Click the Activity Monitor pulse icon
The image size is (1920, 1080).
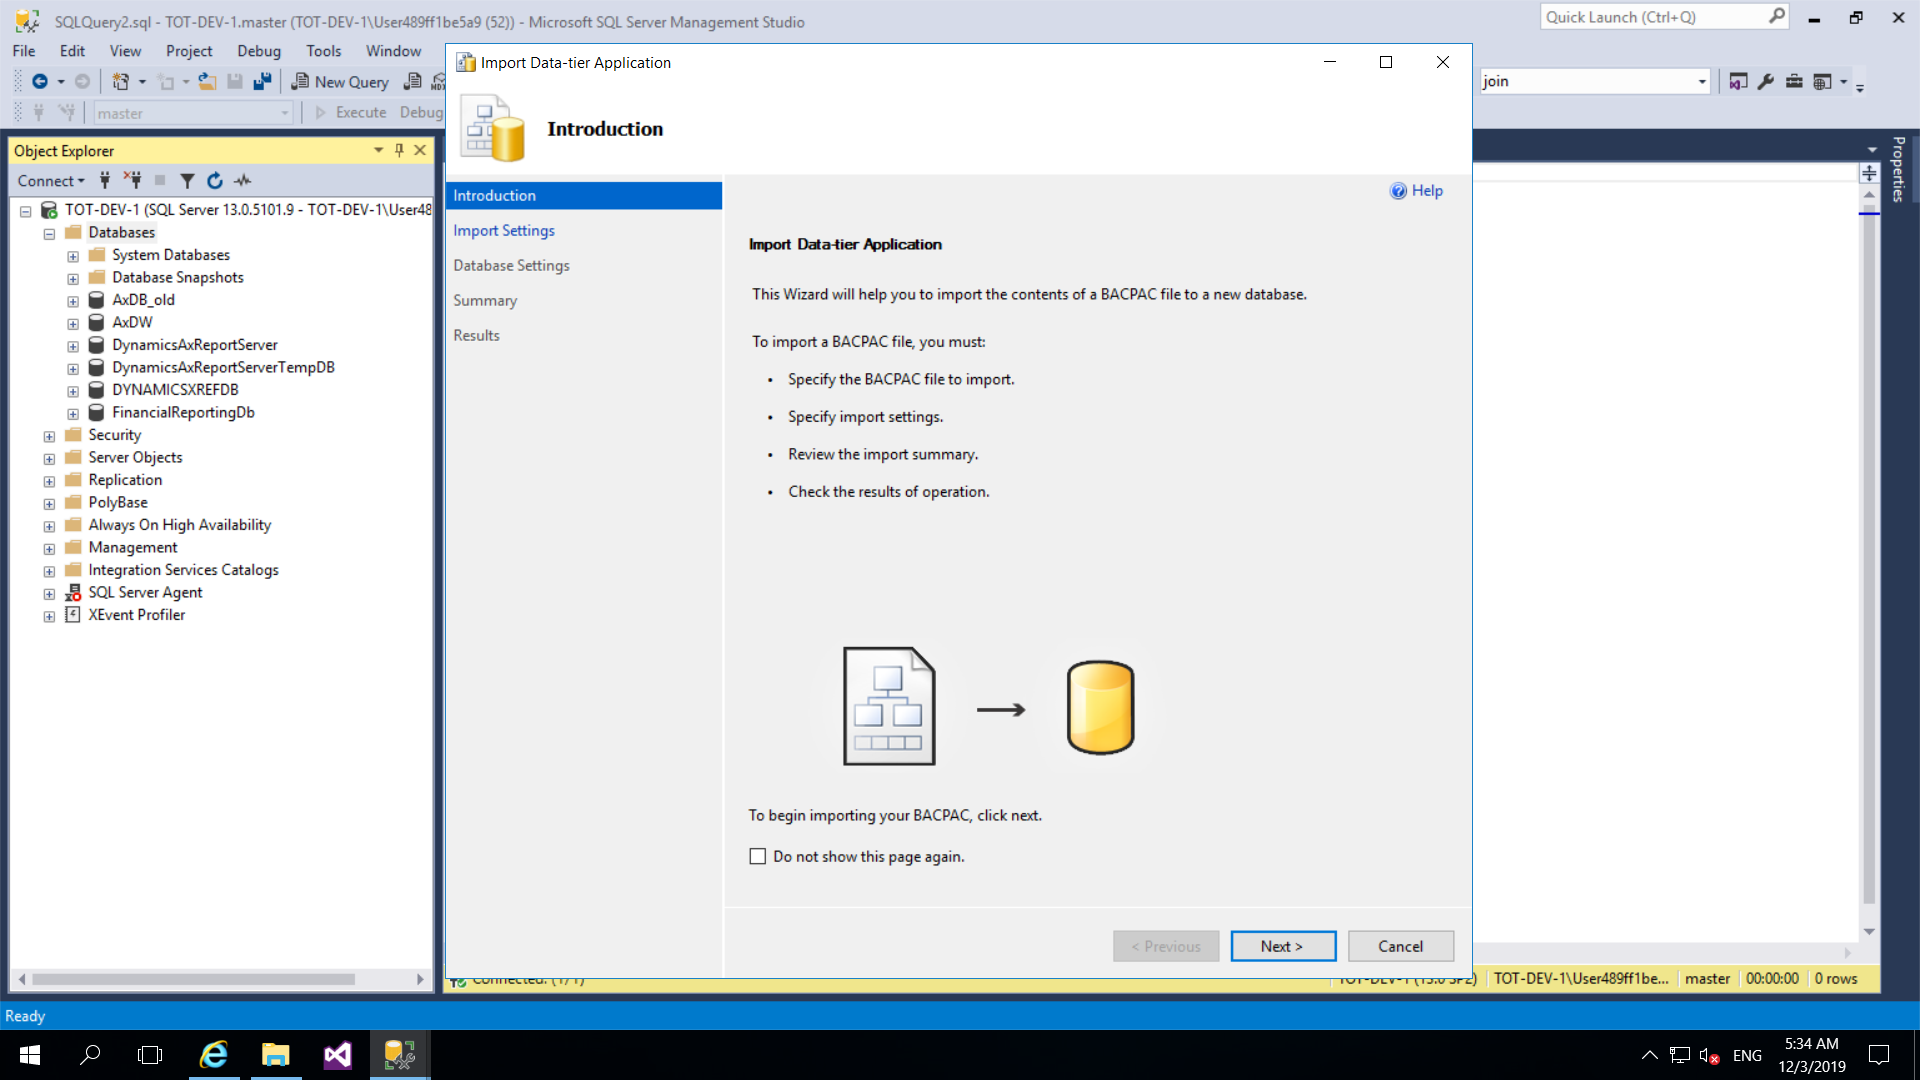pos(243,181)
